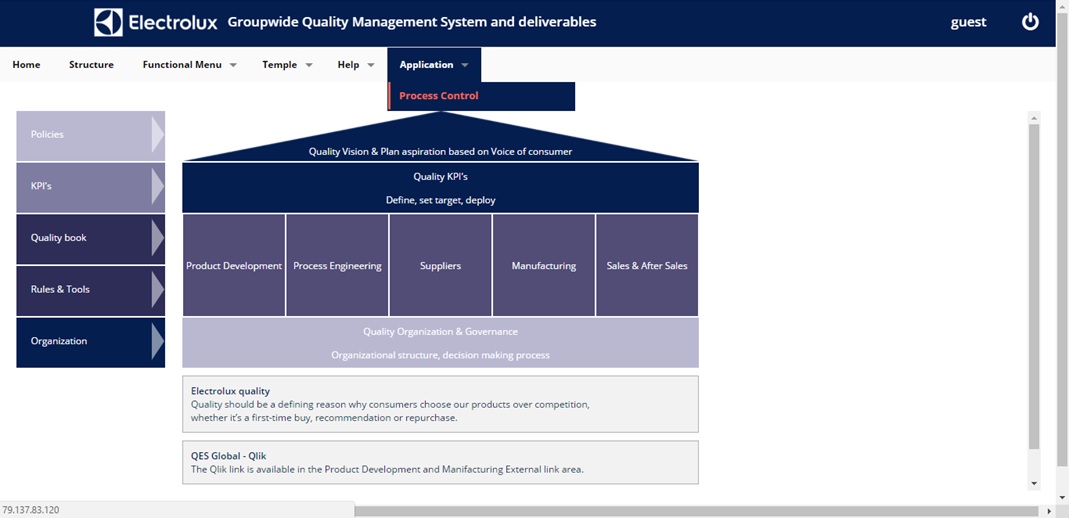The width and height of the screenshot is (1069, 518).
Task: Click the power logout icon
Action: [1030, 22]
